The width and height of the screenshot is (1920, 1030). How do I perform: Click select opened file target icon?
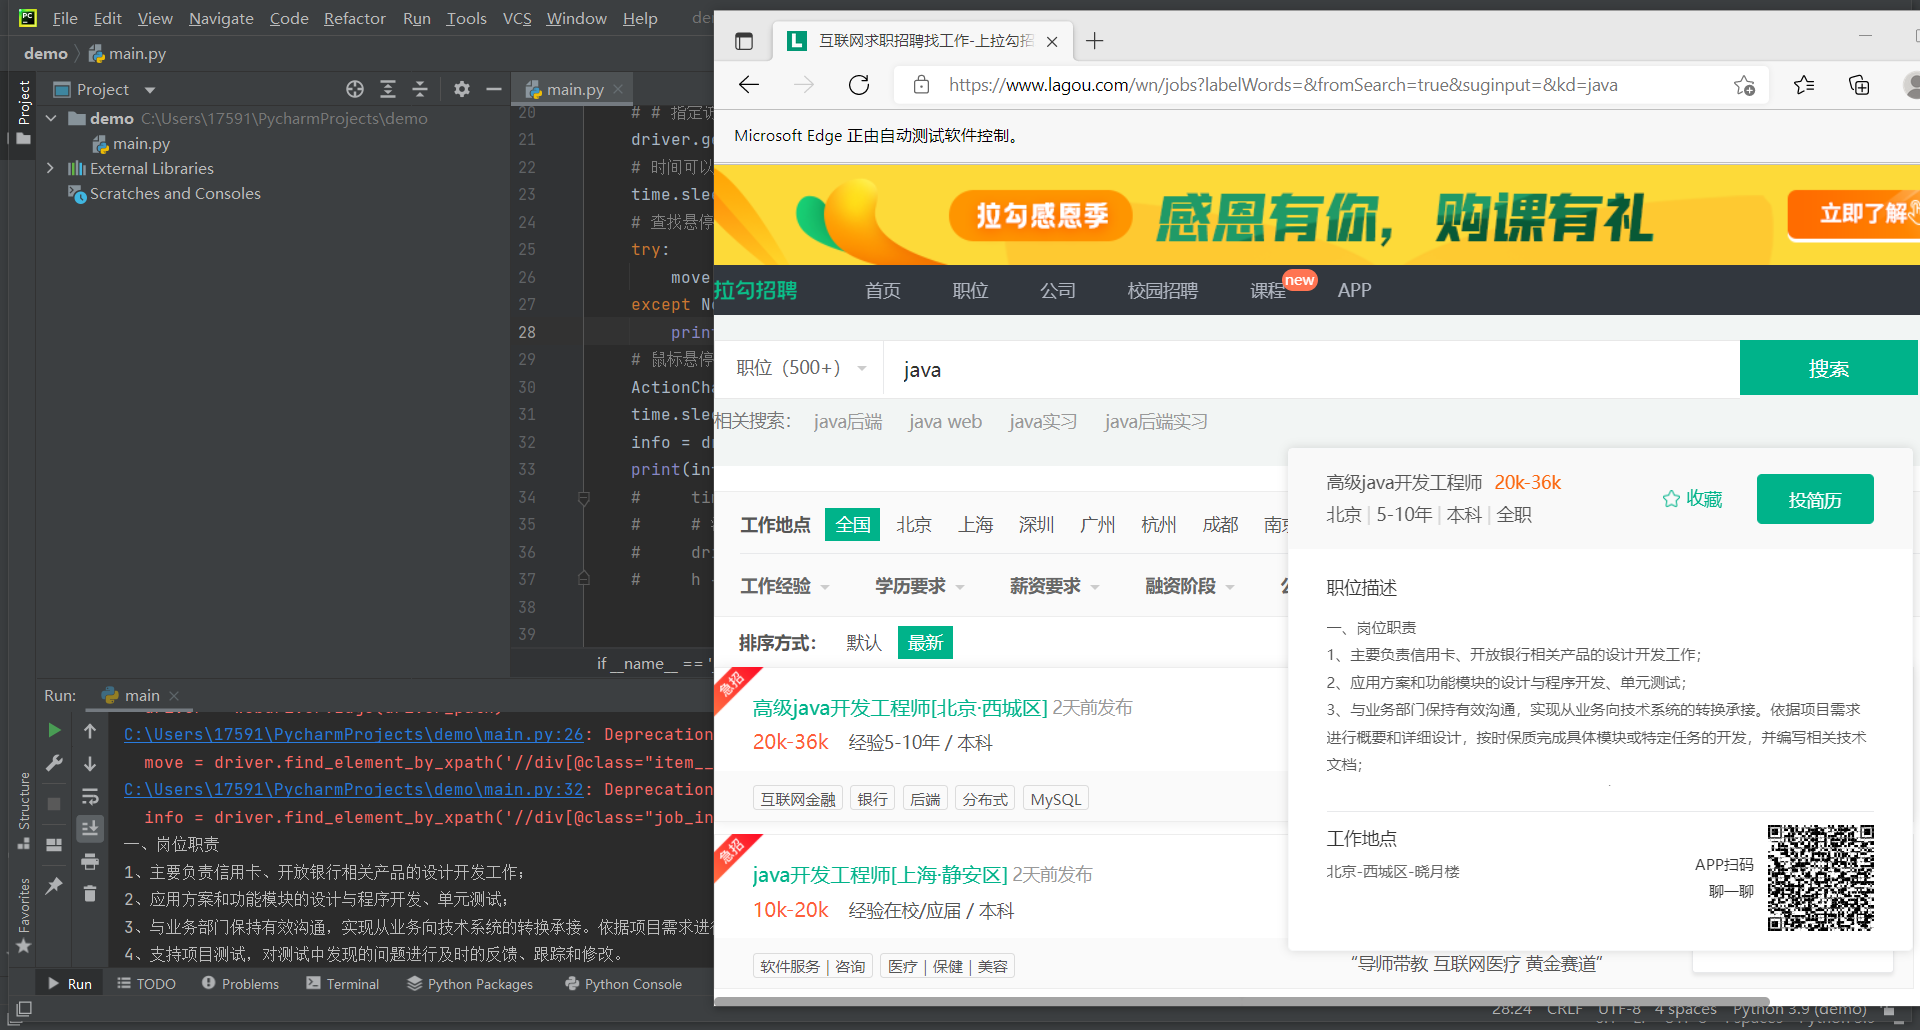(x=355, y=89)
